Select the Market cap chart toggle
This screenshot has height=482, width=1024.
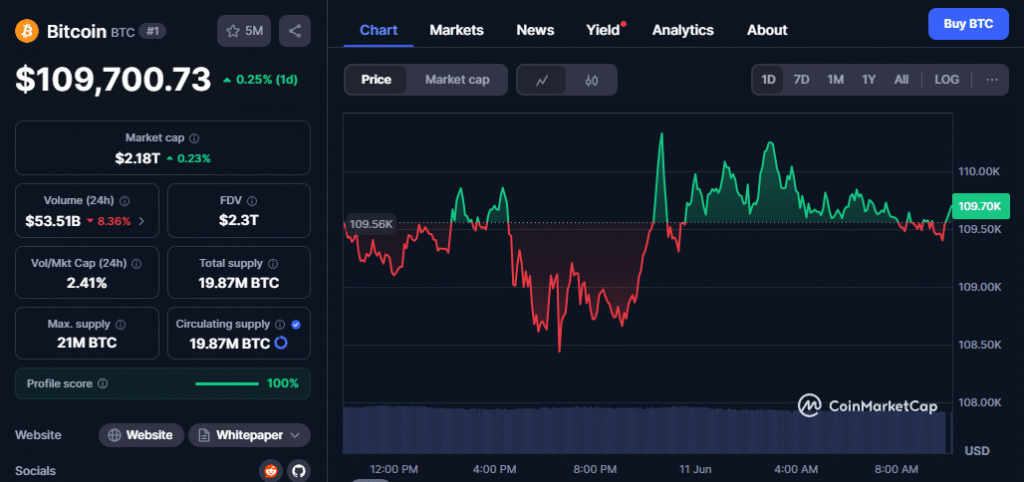click(457, 80)
